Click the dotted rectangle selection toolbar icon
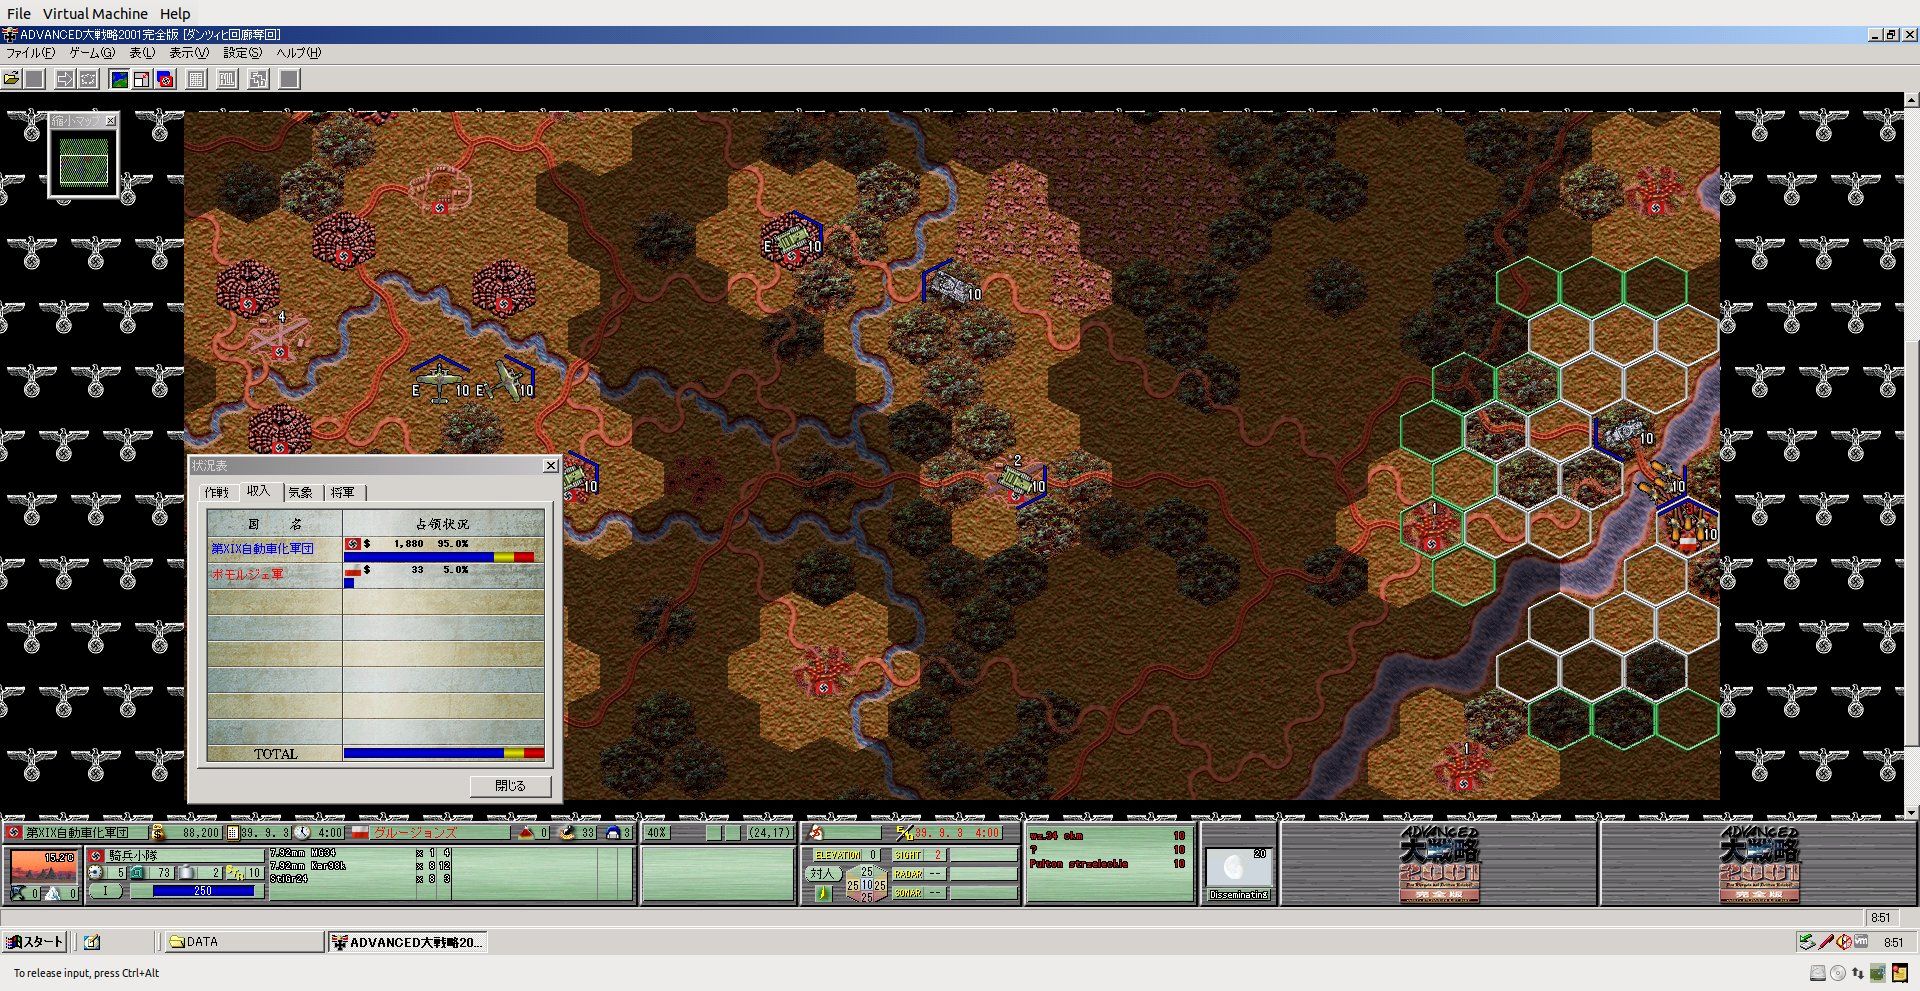 89,79
